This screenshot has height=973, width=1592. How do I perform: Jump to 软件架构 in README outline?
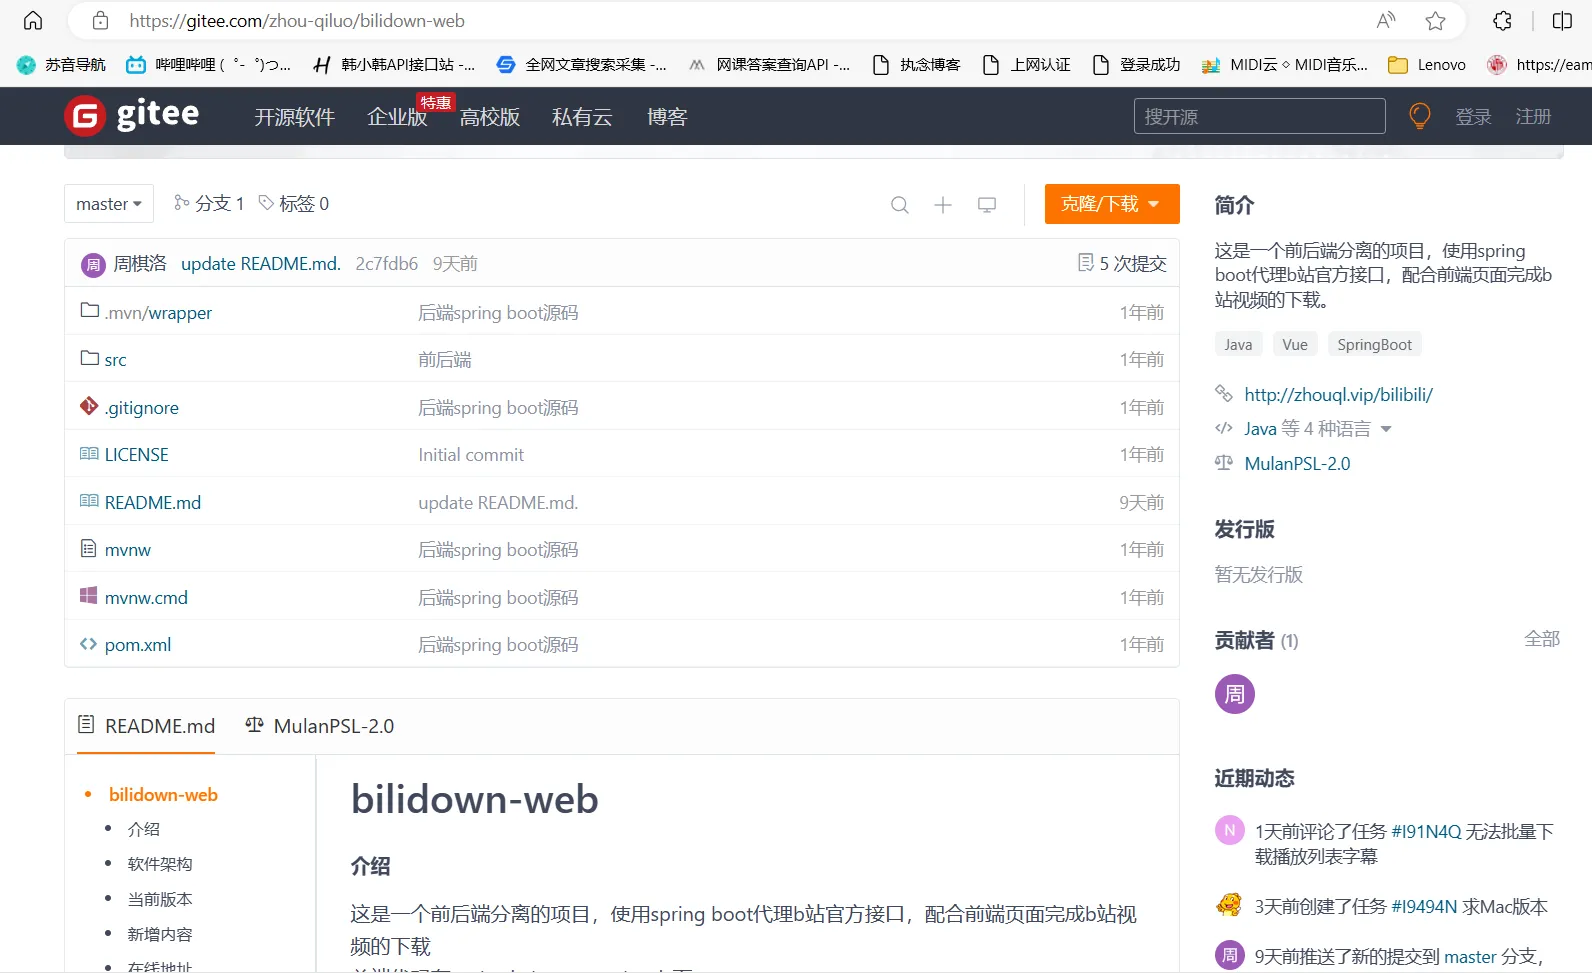coord(160,864)
